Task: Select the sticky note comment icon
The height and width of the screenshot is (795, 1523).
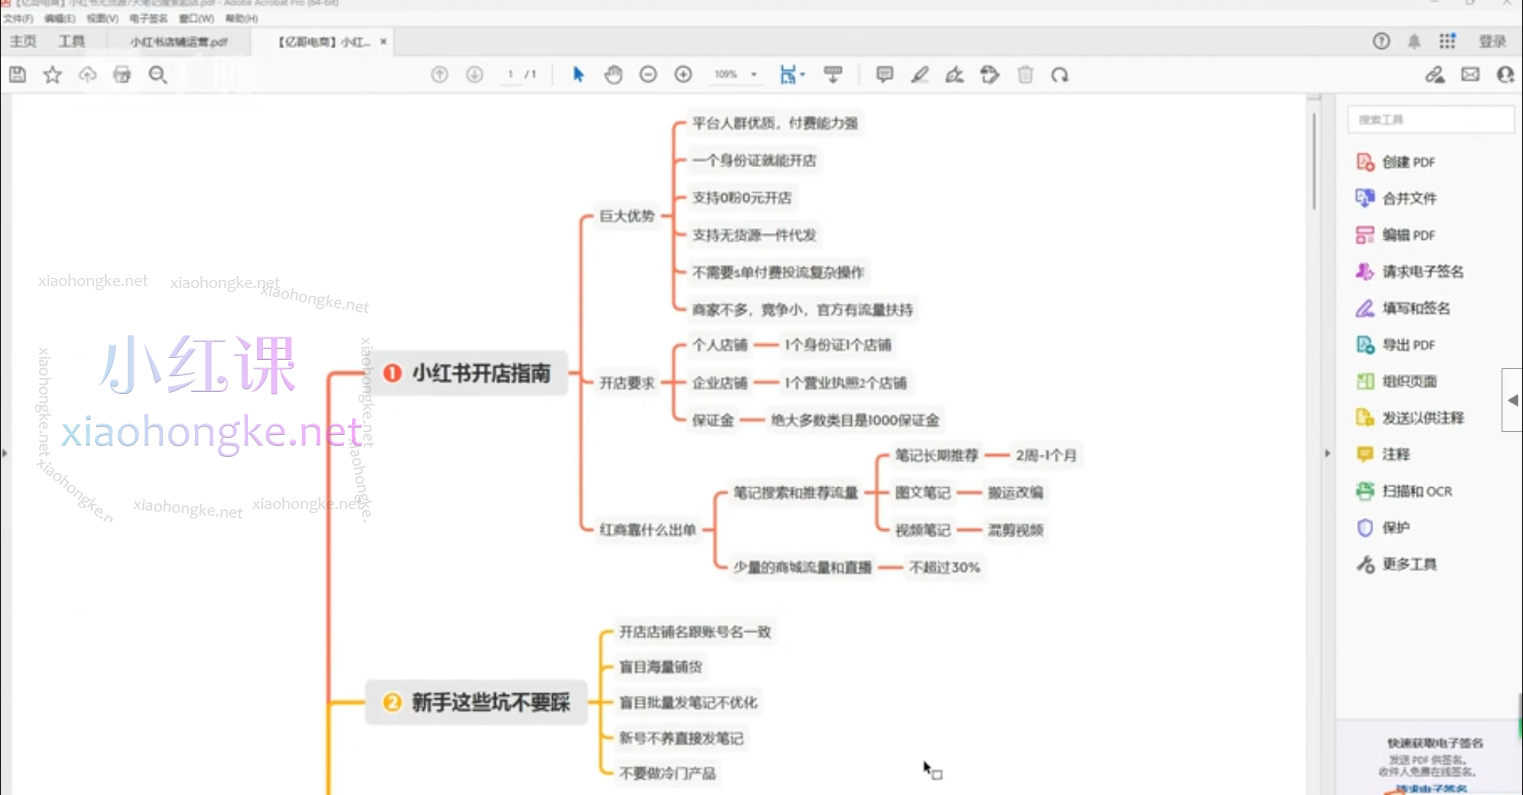Action: (884, 74)
